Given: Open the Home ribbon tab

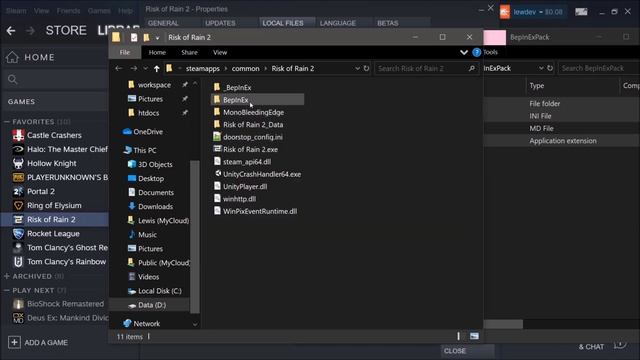Looking at the screenshot, I should coord(157,52).
